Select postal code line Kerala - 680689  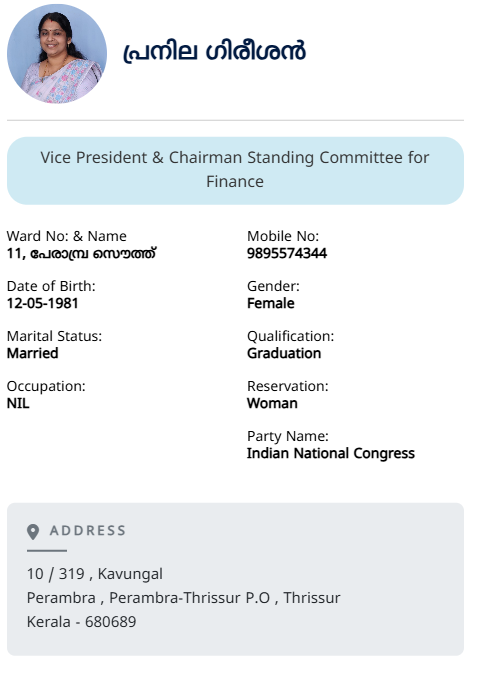point(81,622)
